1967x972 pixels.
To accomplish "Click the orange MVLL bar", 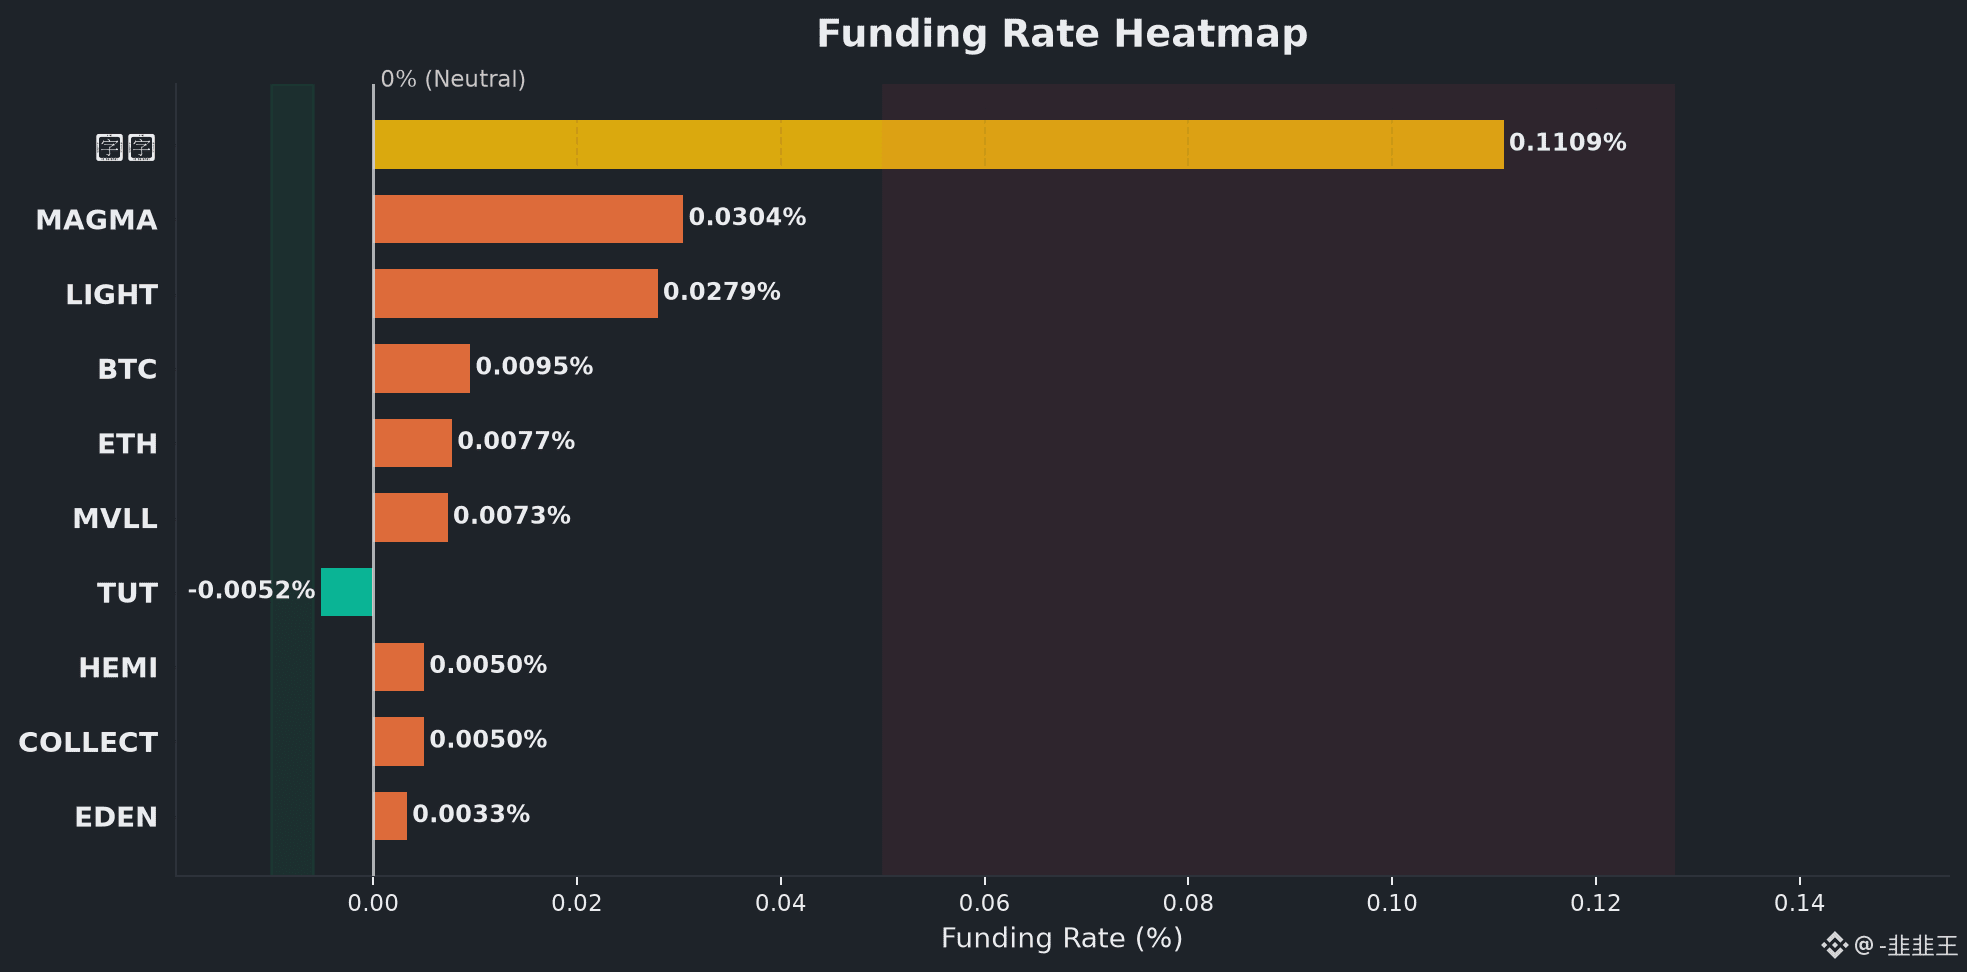I will pos(411,517).
